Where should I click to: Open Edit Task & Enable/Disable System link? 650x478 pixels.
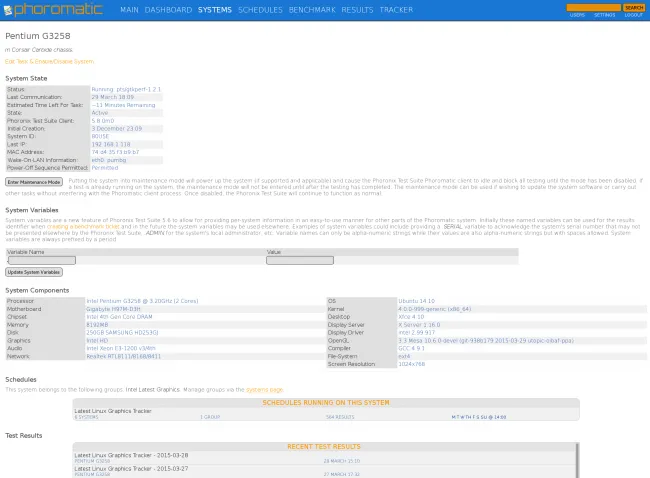(x=49, y=61)
